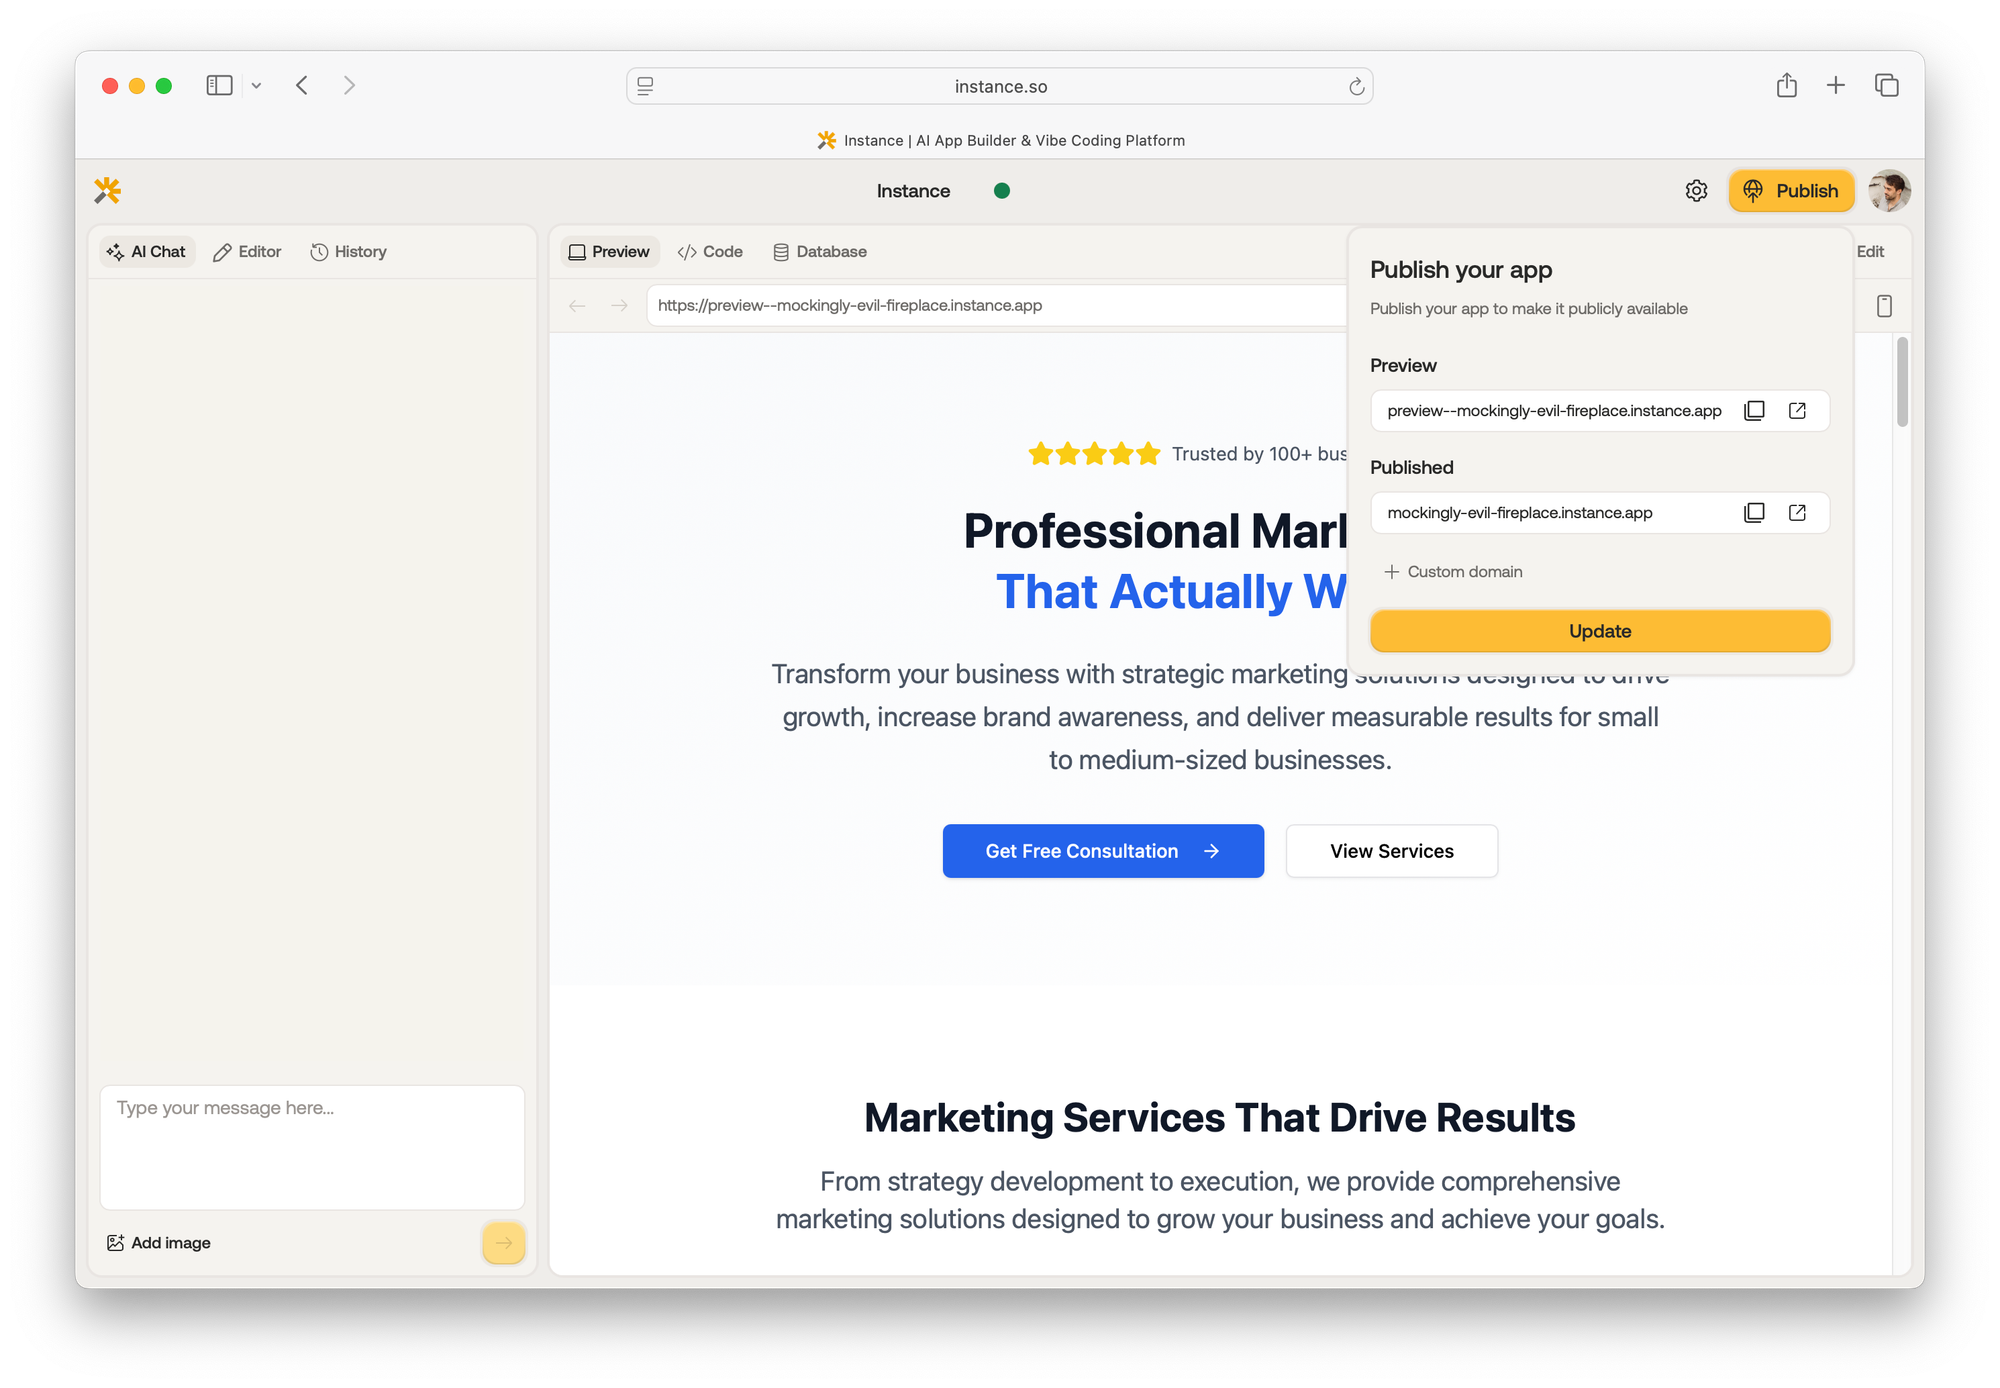Switch to mobile device preview icon

(x=1884, y=306)
